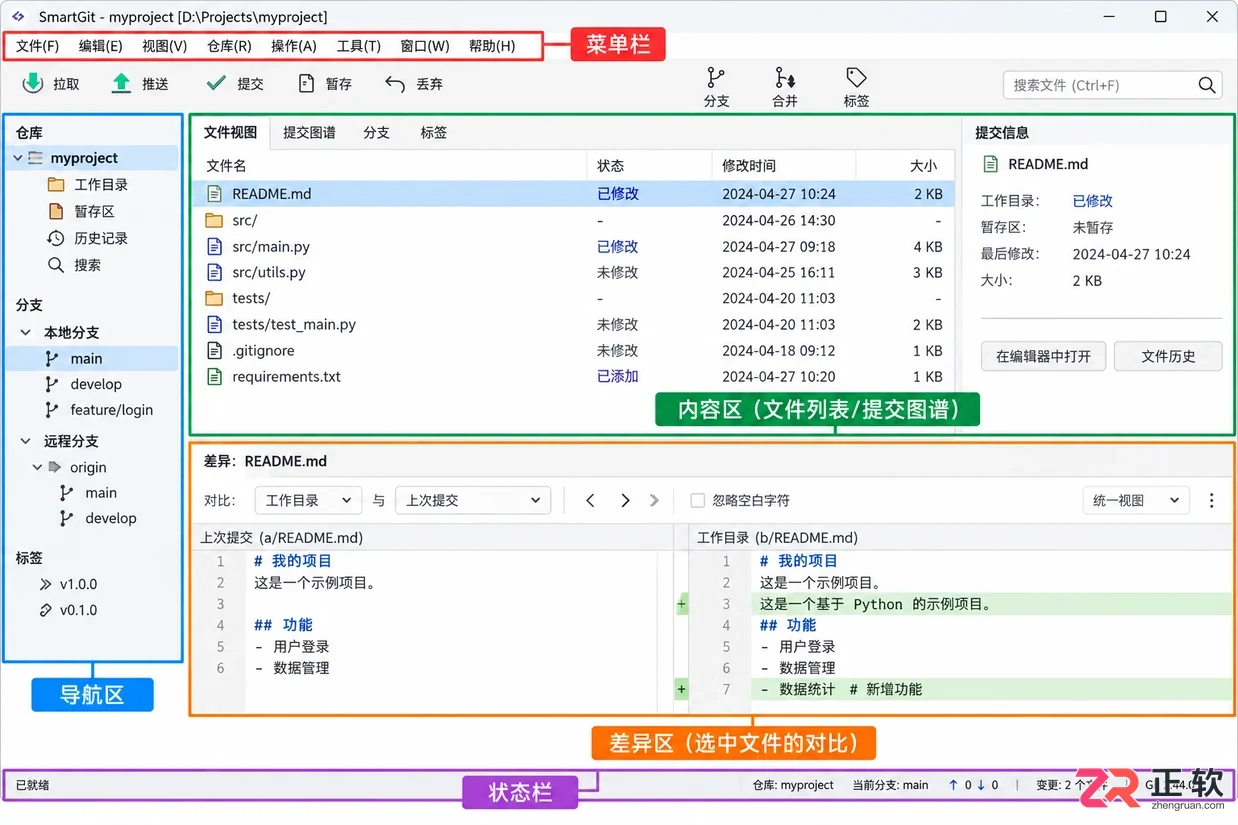Screen dimensions: 1238x825
Task: Switch to the 标签 tab in the content area
Action: tap(434, 132)
